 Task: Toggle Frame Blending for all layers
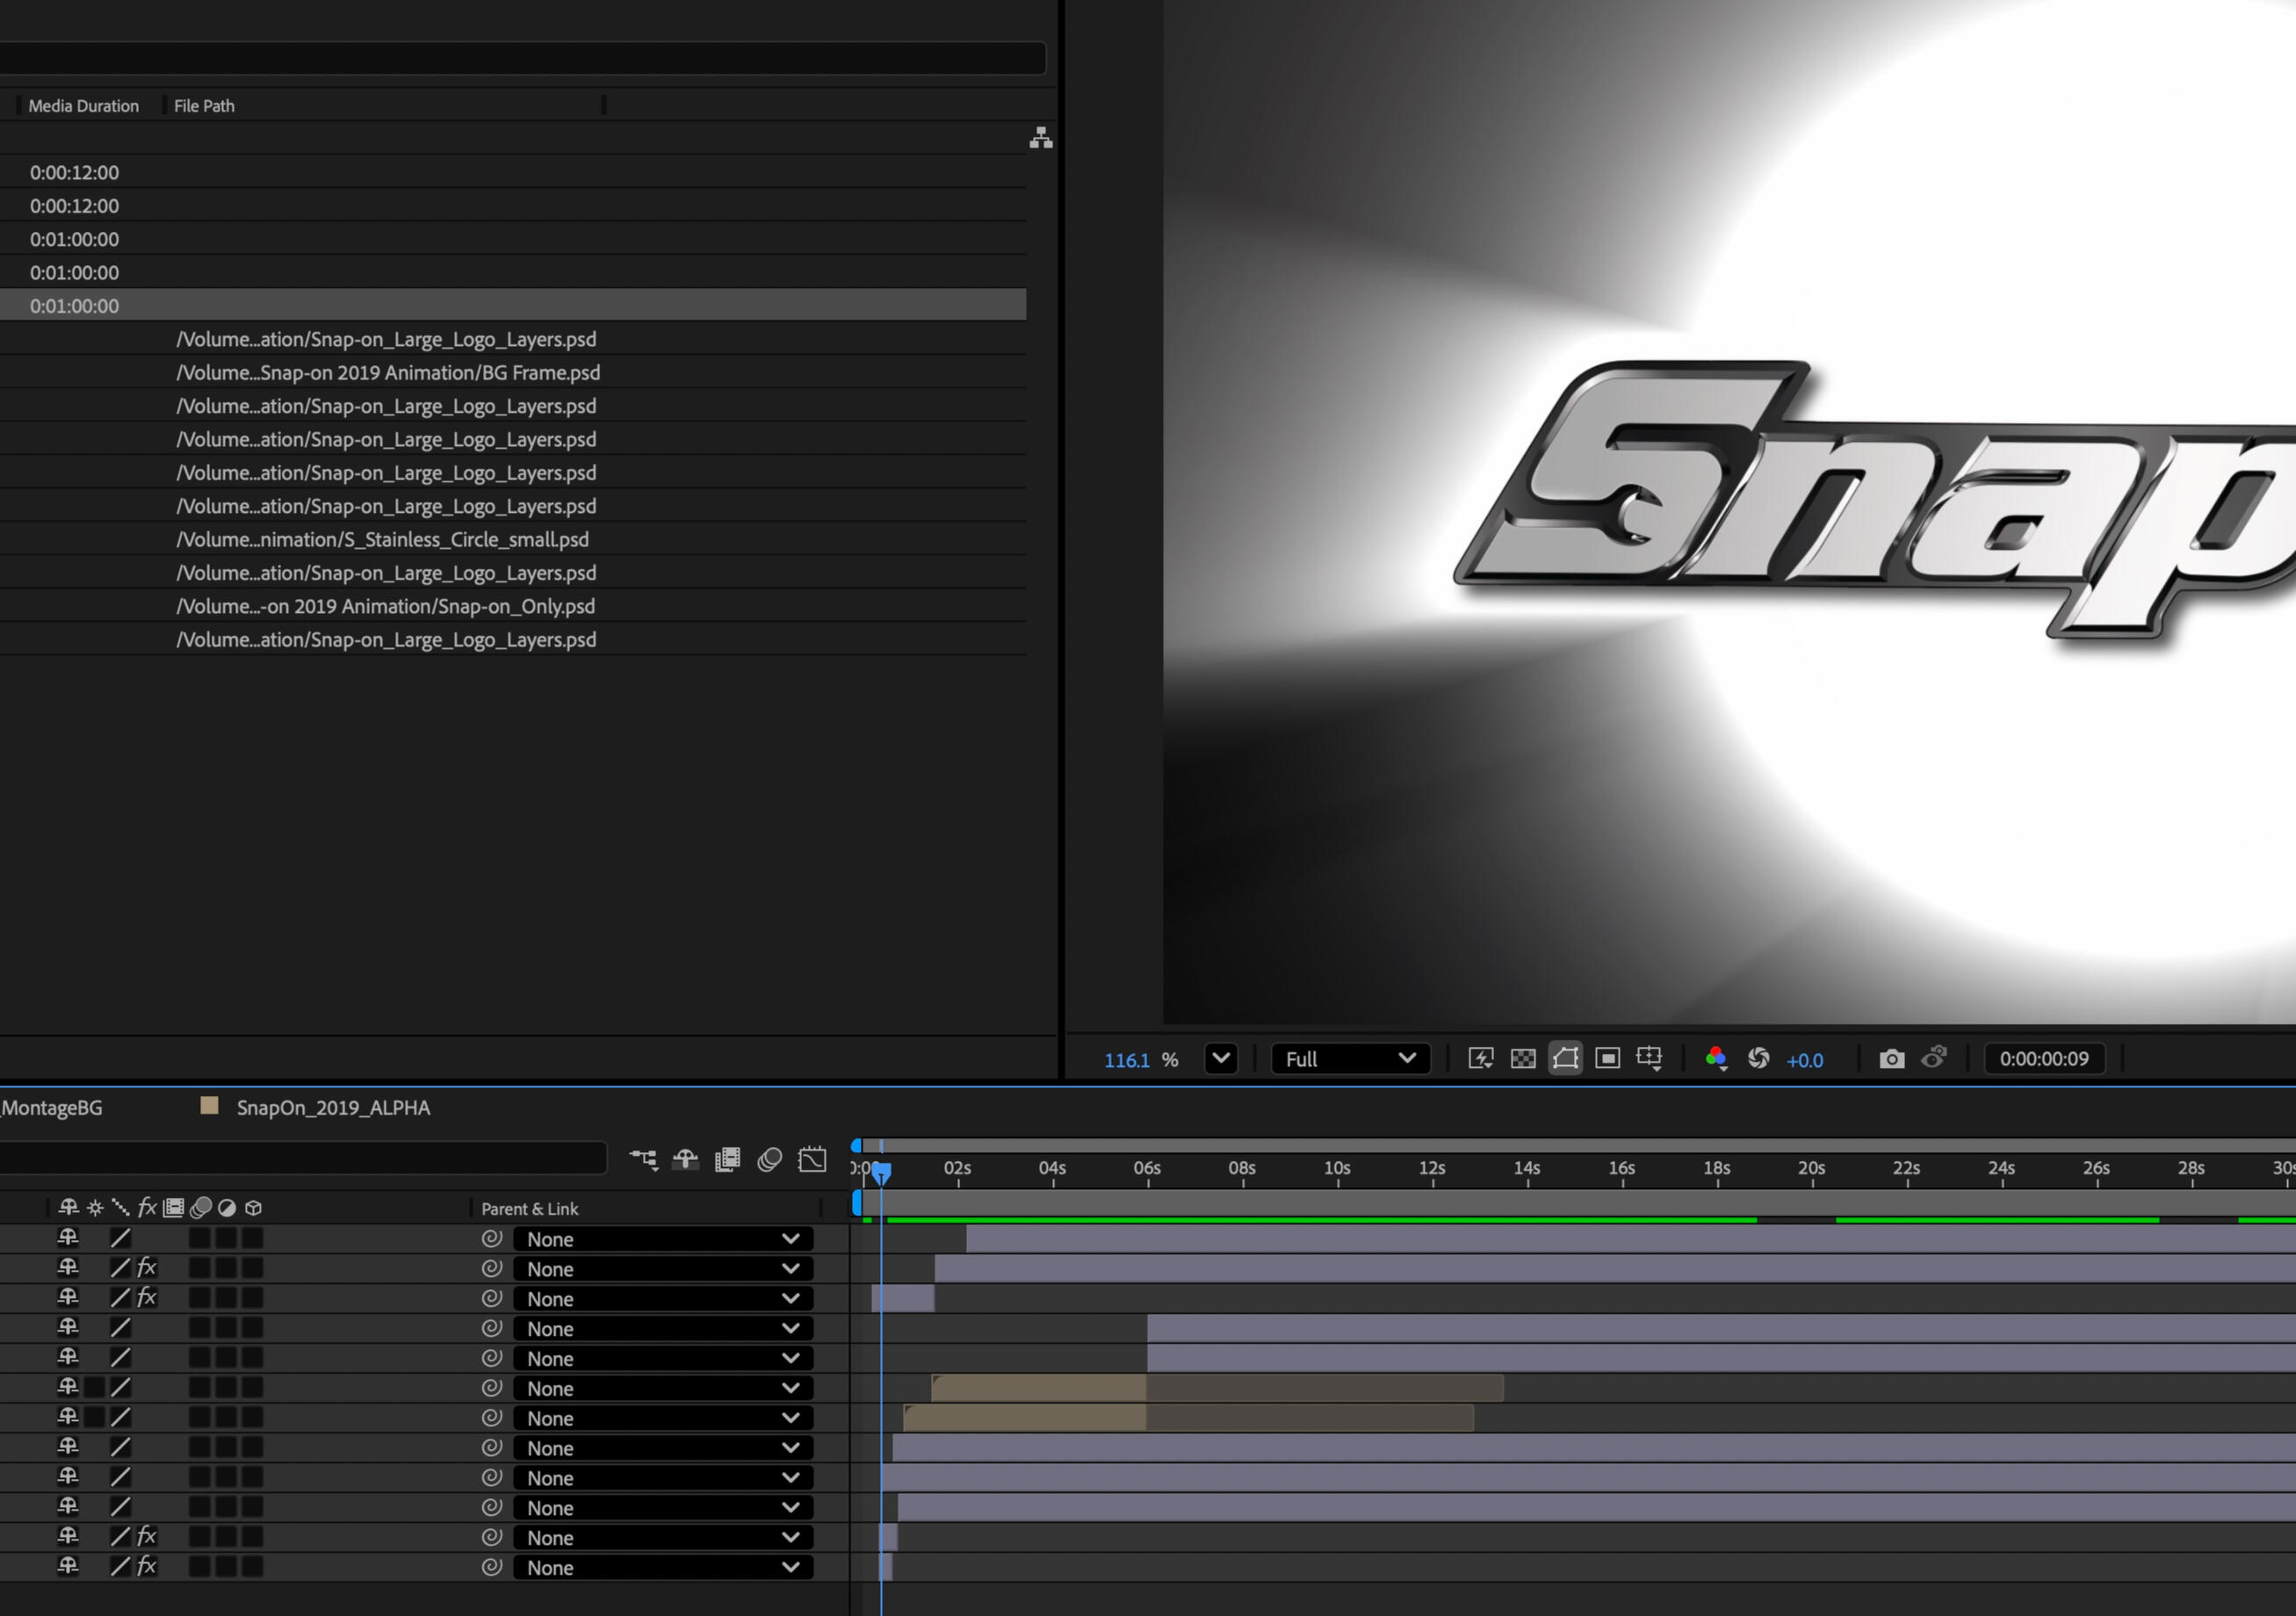(x=727, y=1159)
